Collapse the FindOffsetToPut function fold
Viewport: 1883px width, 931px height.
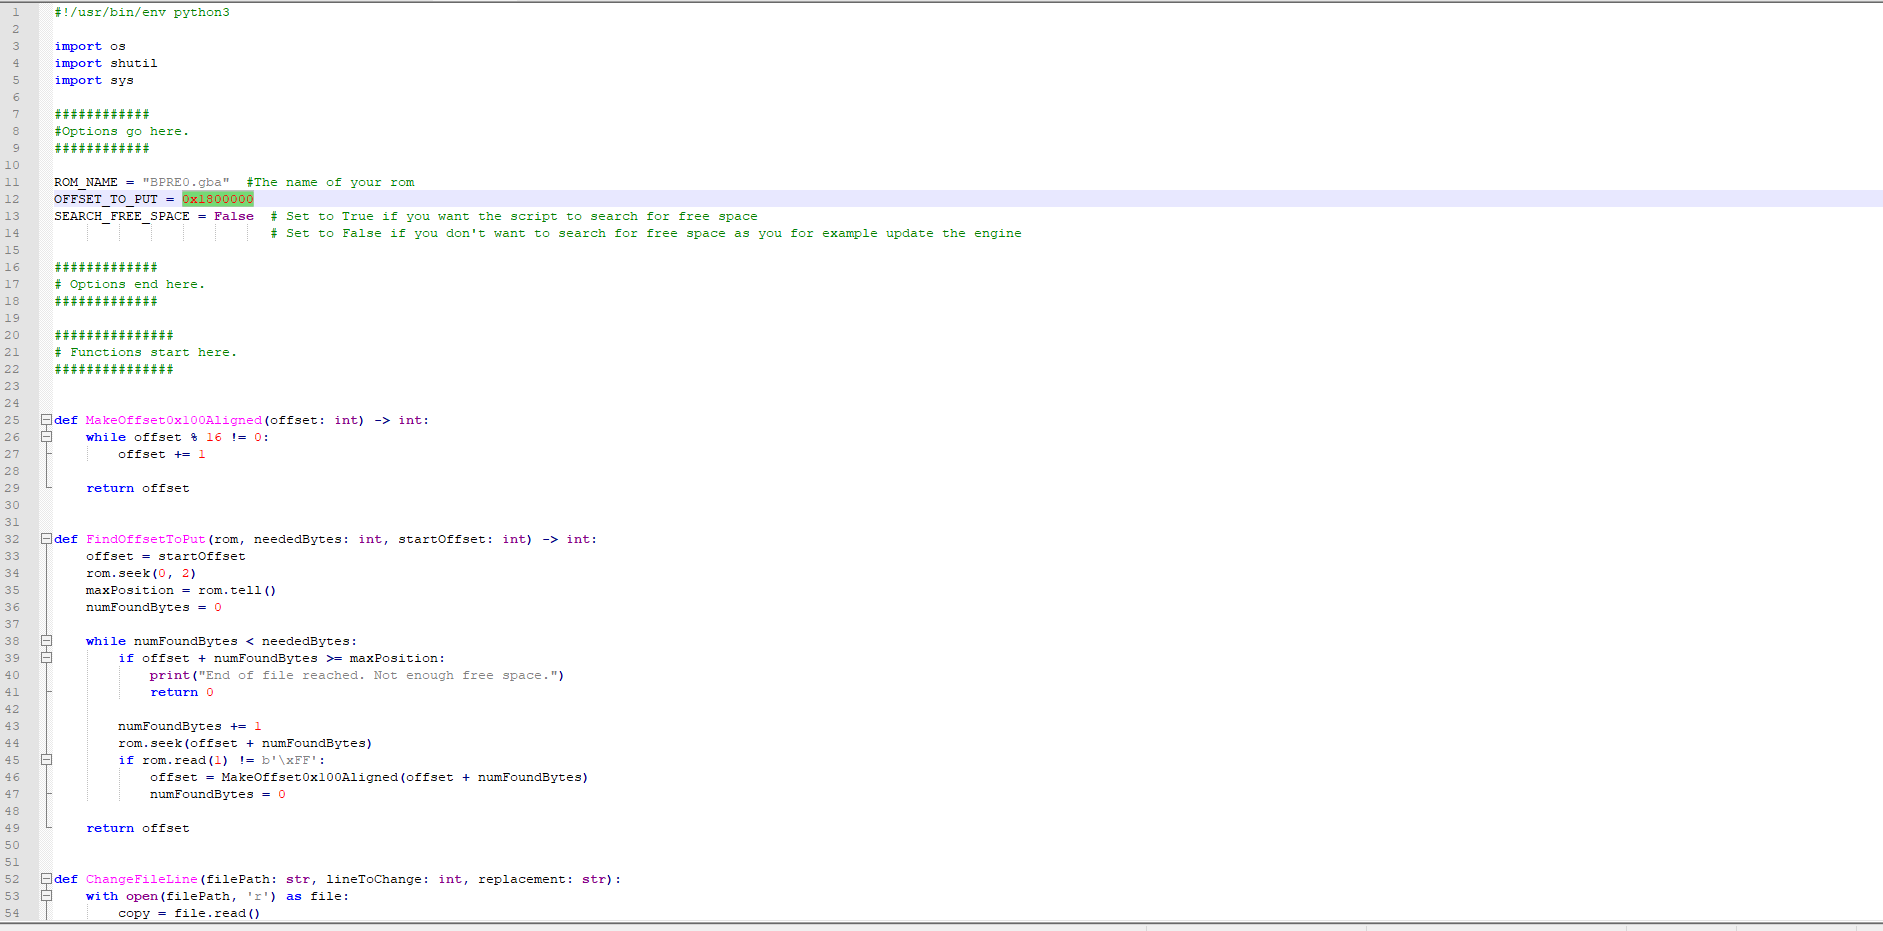[46, 539]
